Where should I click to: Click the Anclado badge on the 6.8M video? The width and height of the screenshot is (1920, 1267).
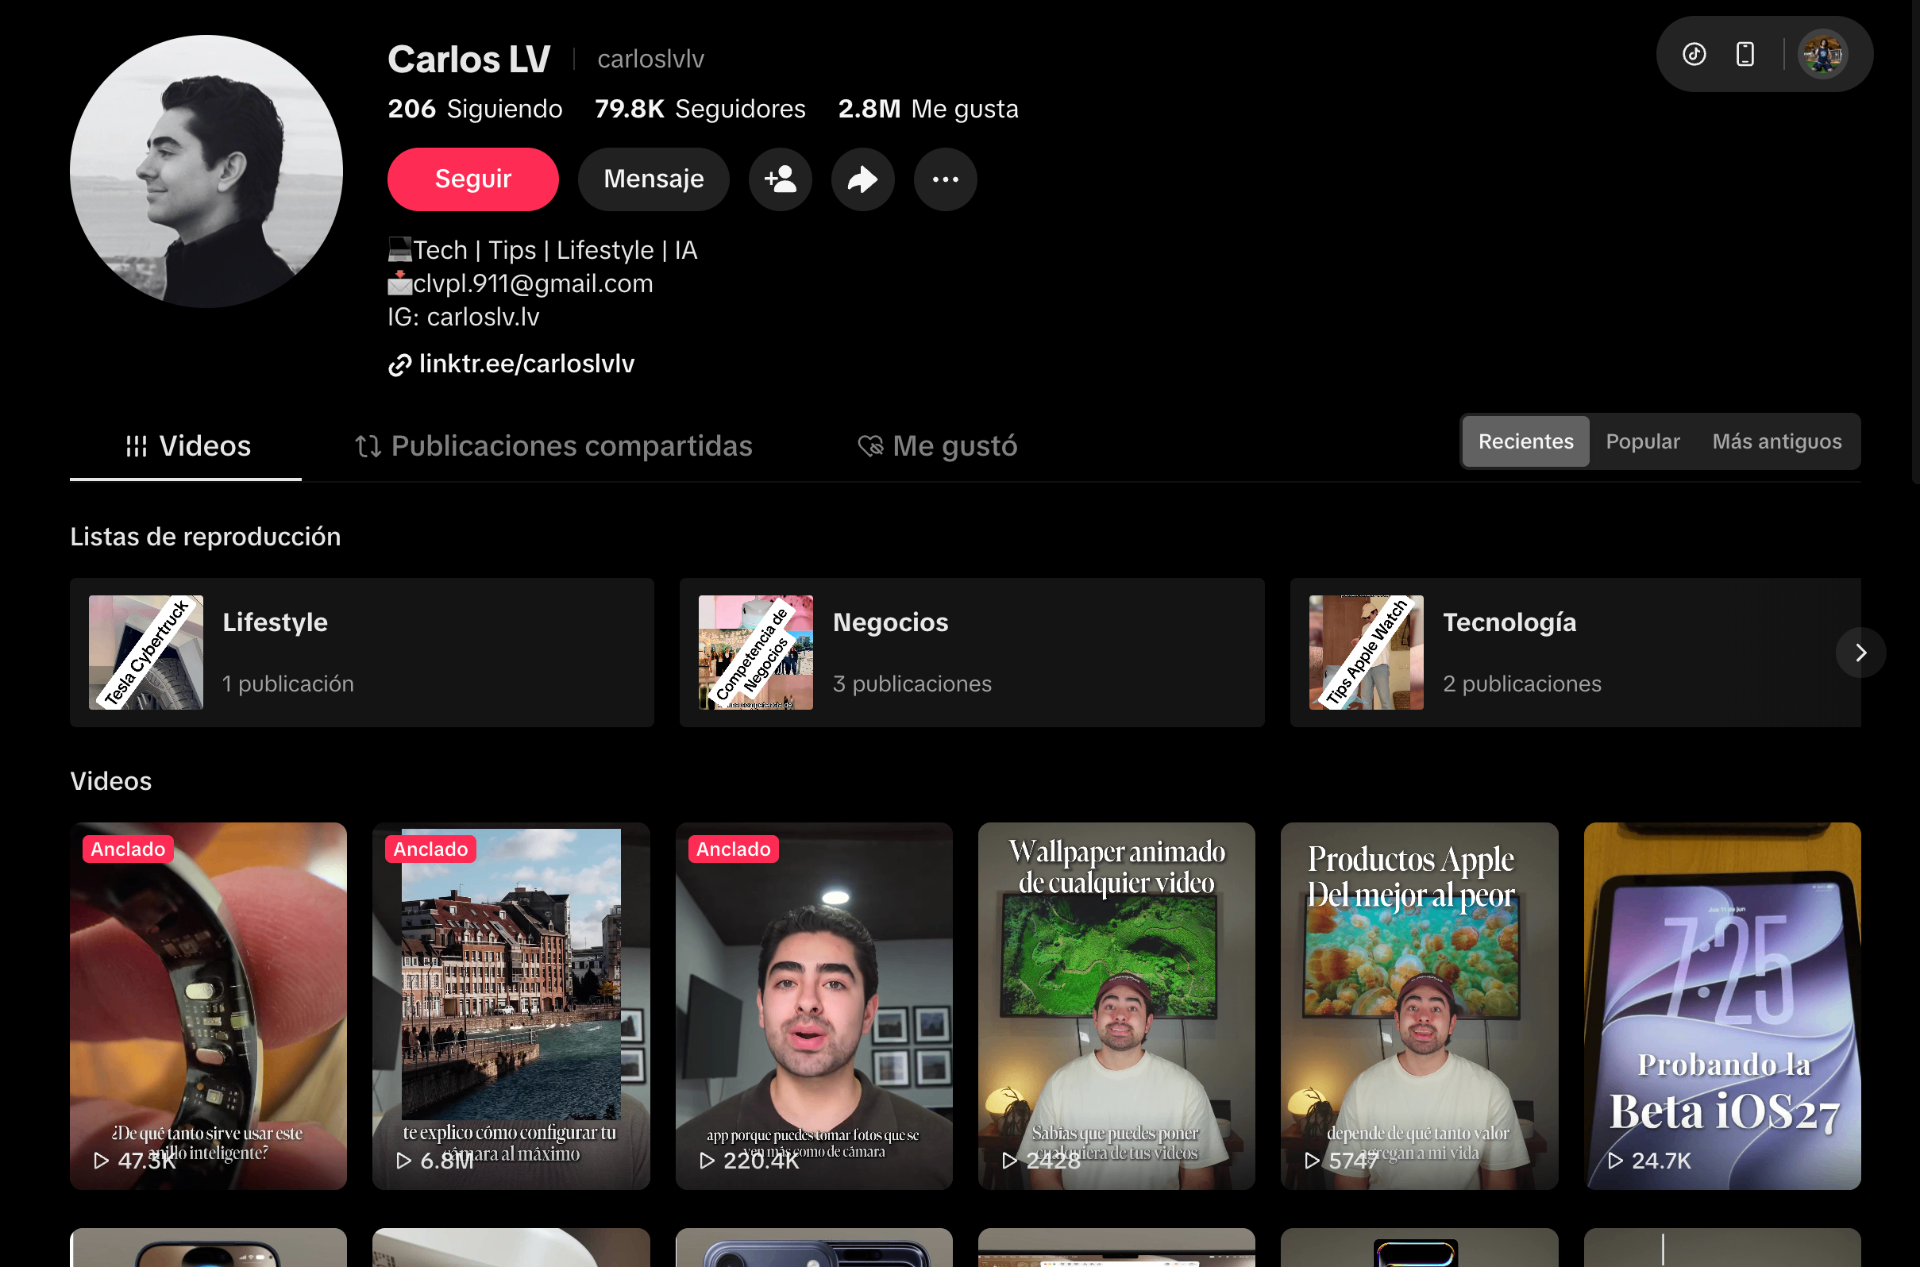click(x=430, y=849)
